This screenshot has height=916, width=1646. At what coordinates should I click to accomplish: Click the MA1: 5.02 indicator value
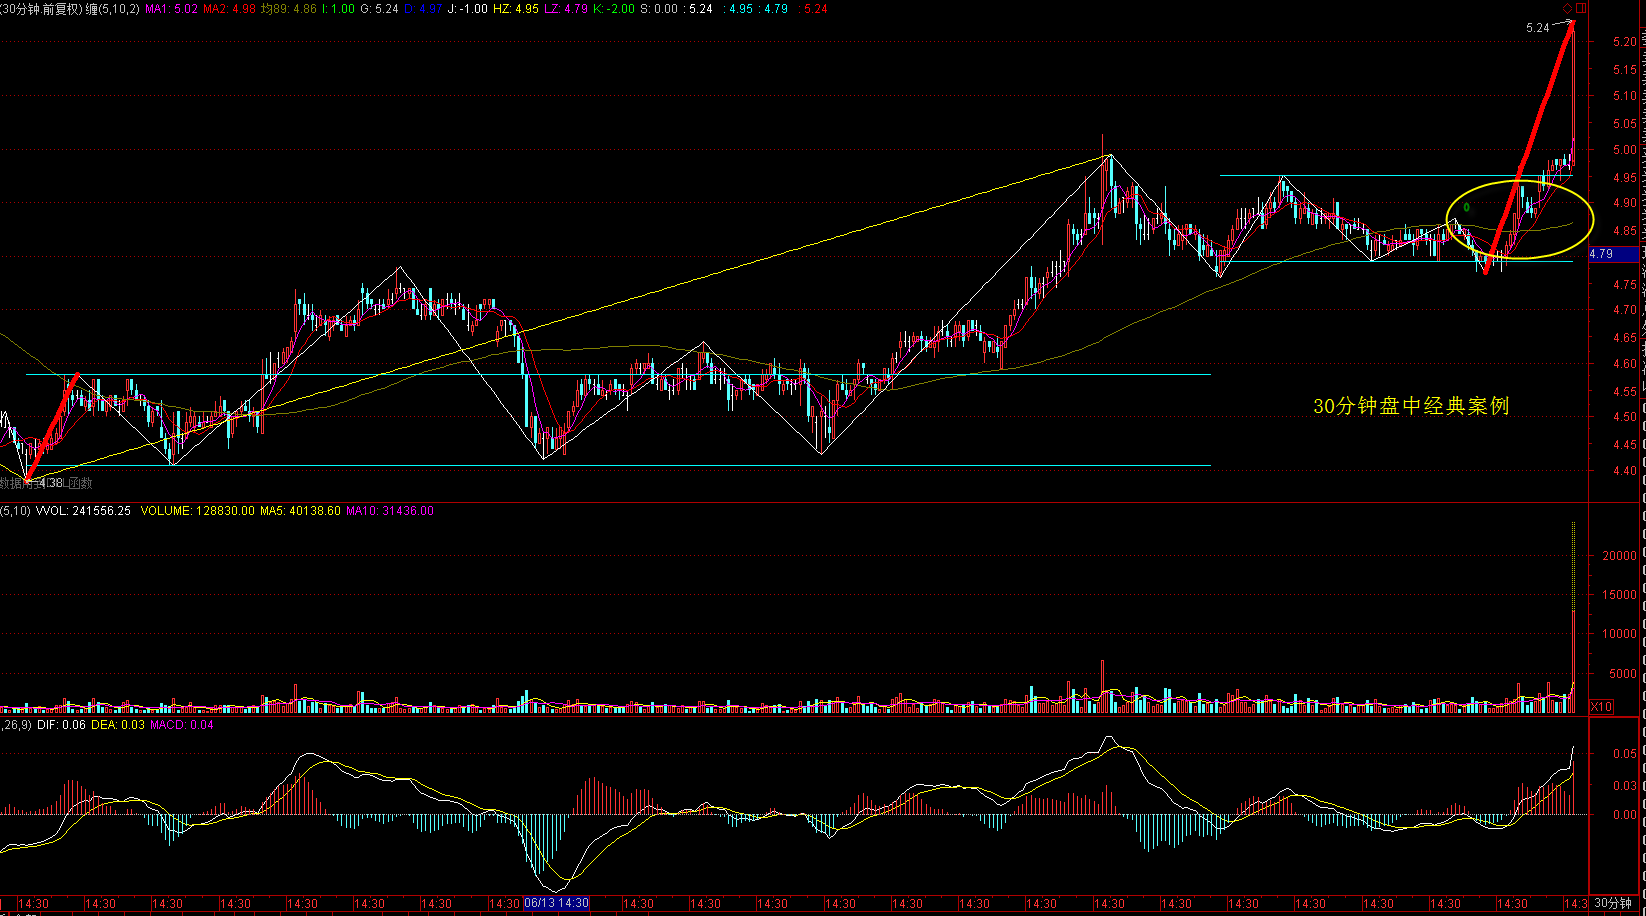[x=172, y=9]
